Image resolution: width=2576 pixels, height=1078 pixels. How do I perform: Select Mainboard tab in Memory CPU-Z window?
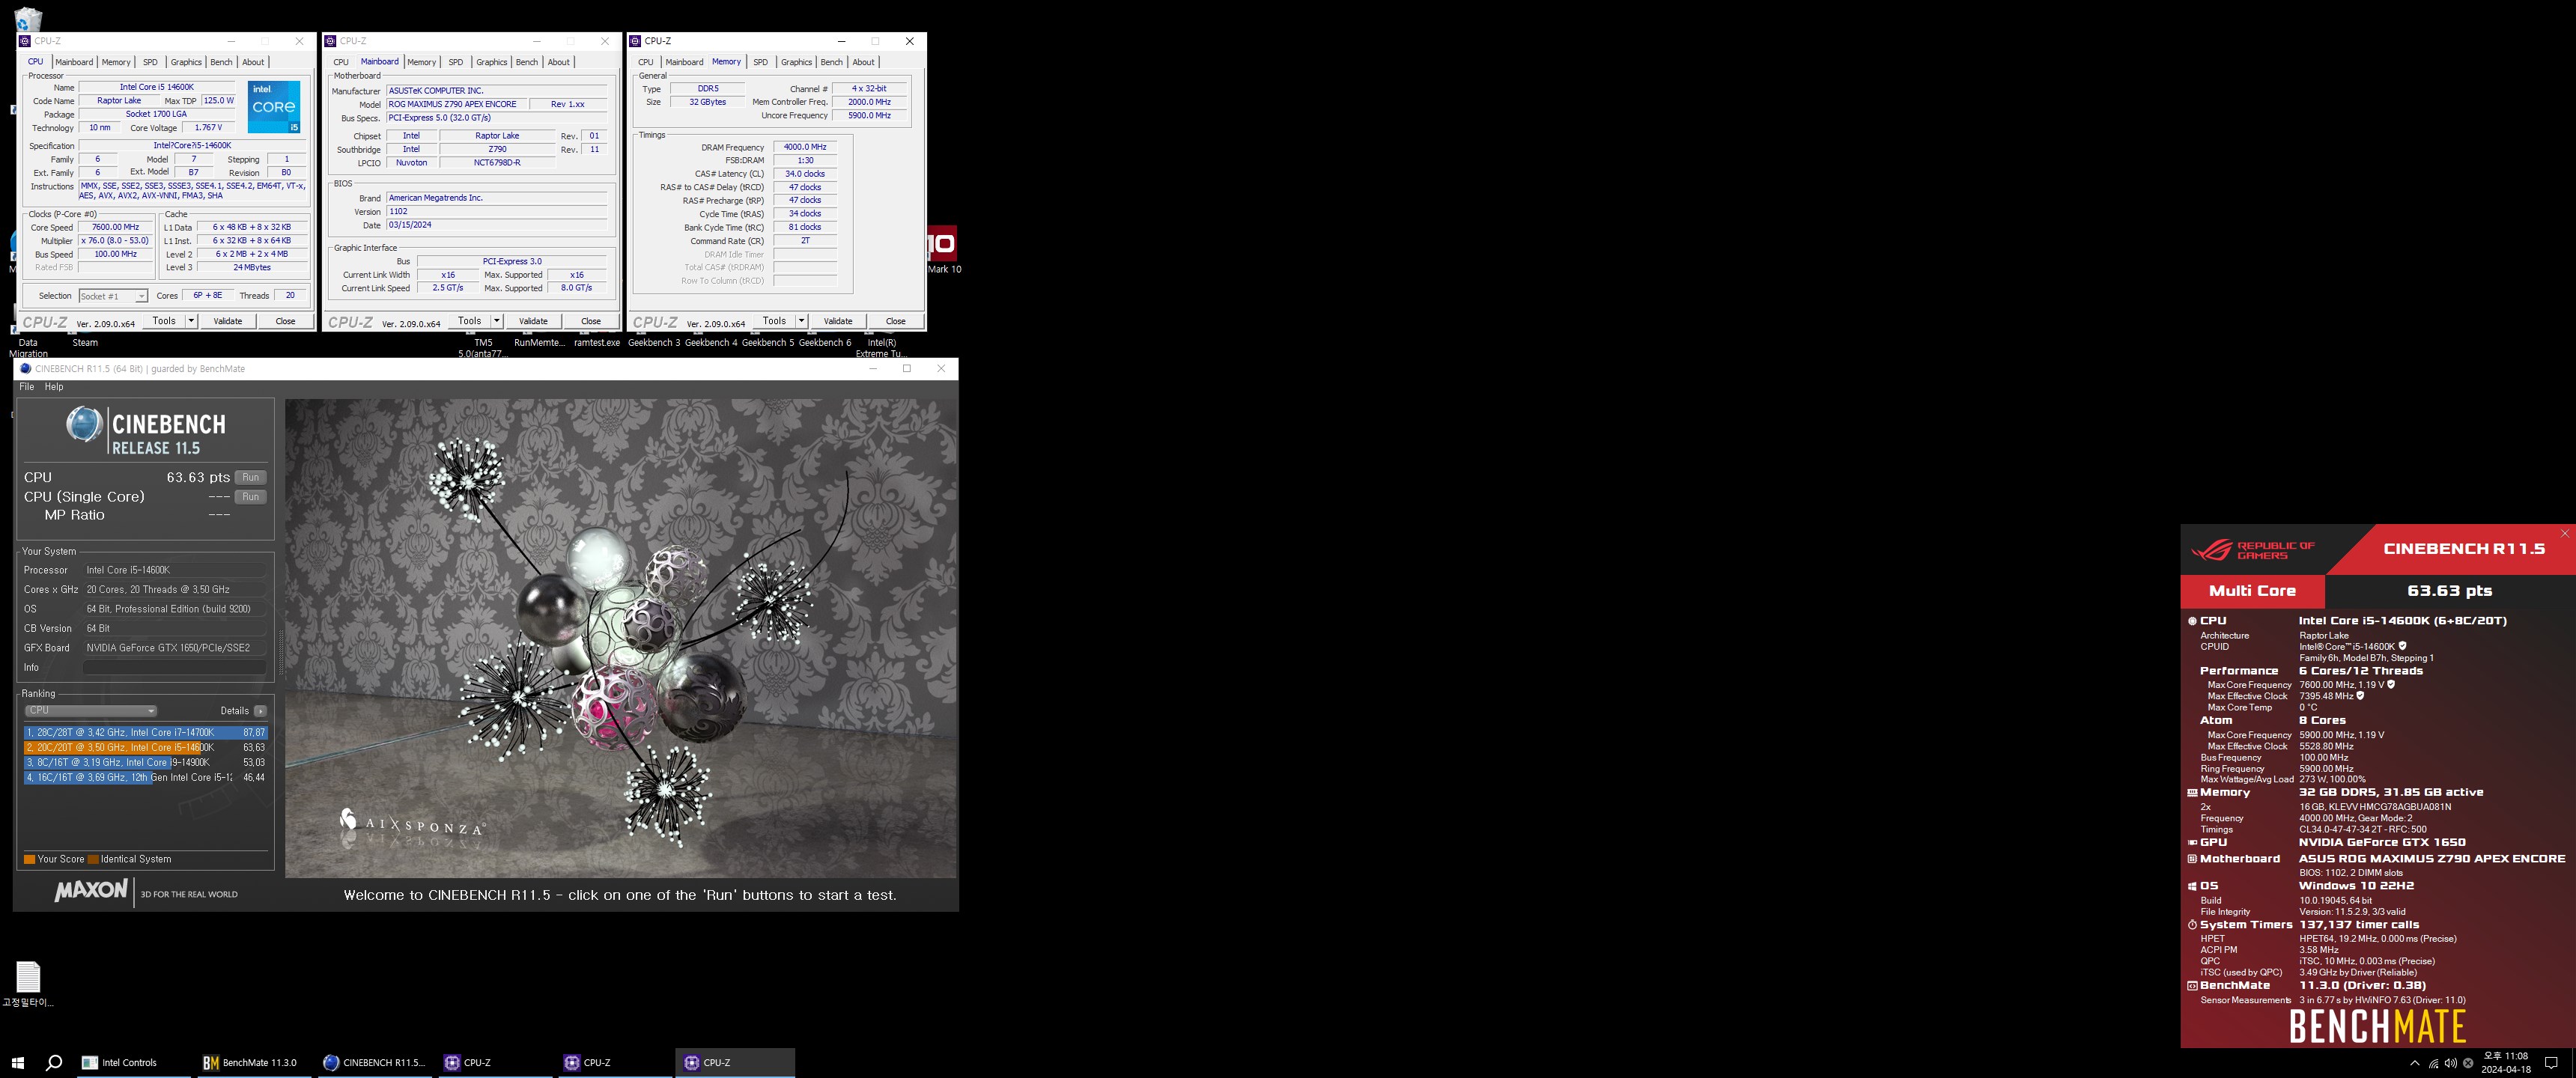[x=684, y=62]
